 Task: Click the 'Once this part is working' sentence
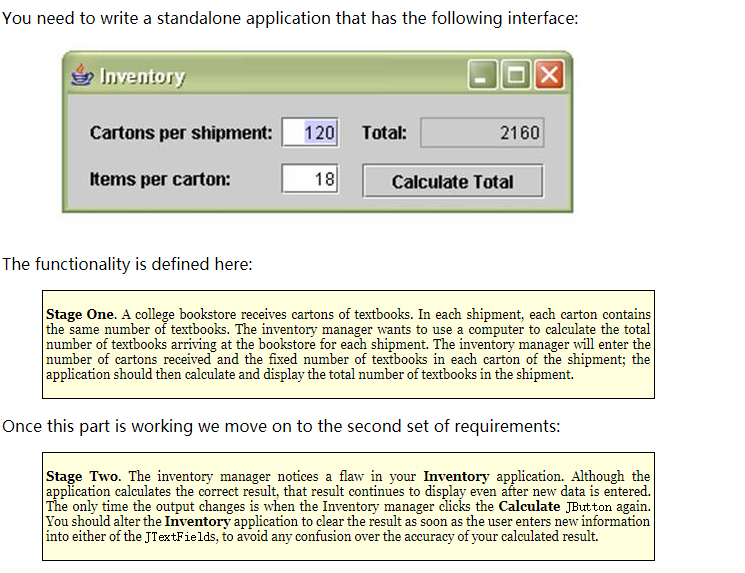(x=281, y=426)
